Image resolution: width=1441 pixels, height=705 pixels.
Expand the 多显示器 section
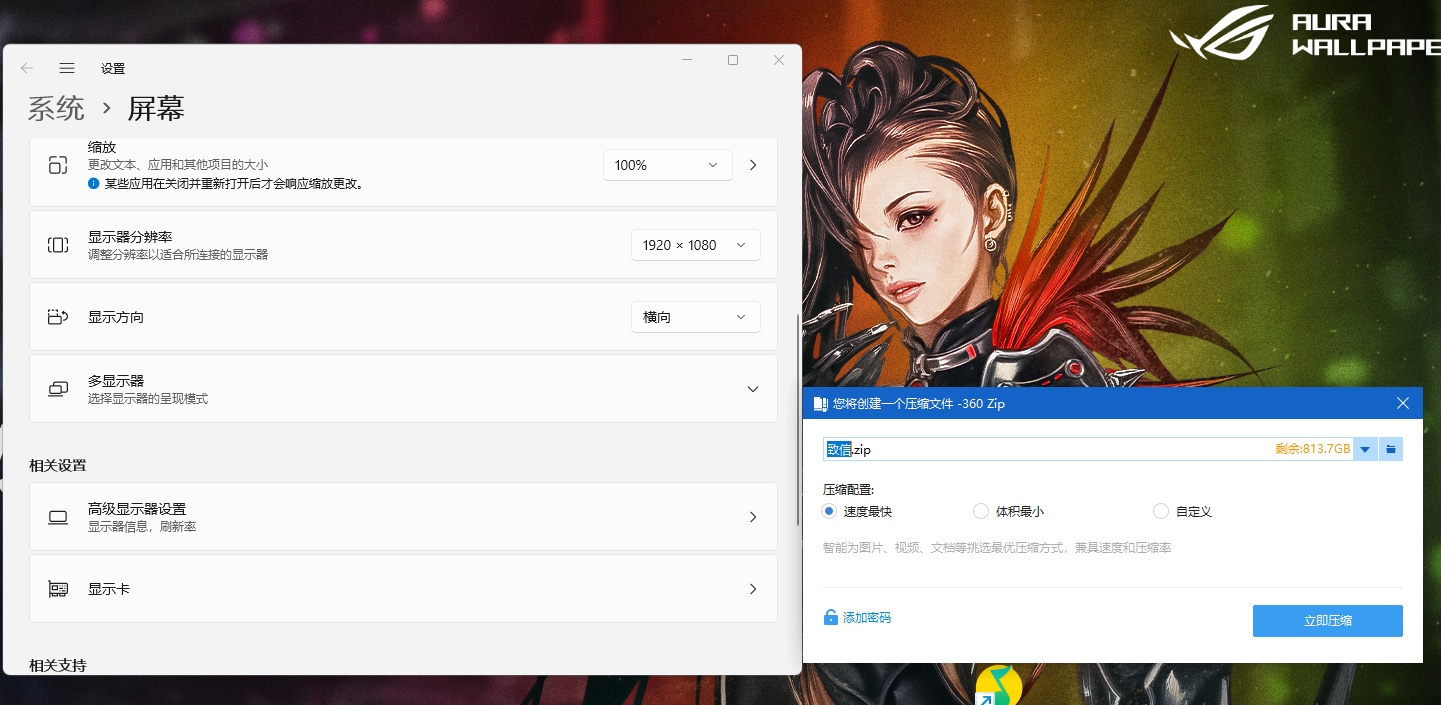tap(753, 389)
